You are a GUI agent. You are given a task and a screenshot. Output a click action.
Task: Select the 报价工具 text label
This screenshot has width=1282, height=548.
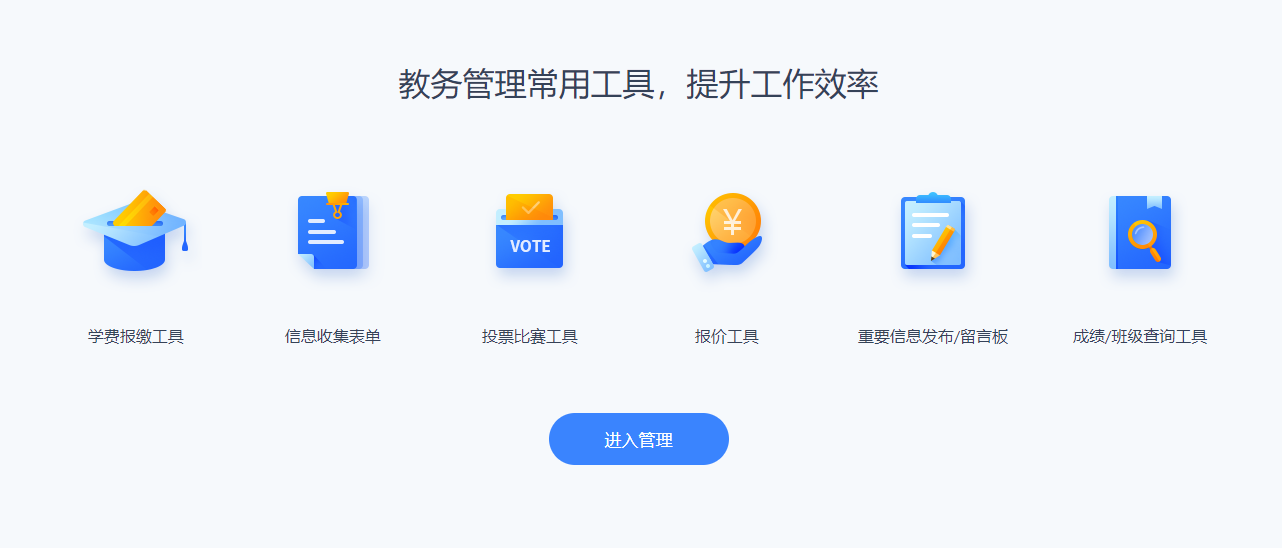(x=727, y=337)
